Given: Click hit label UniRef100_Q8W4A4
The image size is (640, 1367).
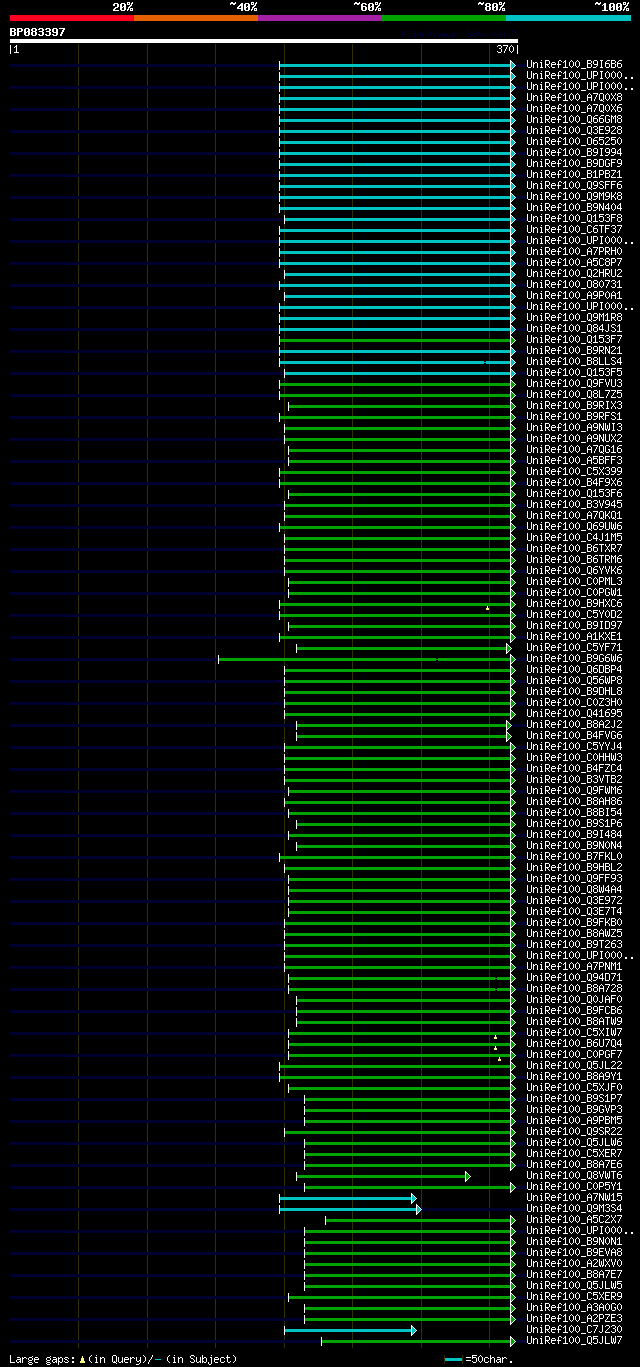Looking at the screenshot, I should point(574,890).
